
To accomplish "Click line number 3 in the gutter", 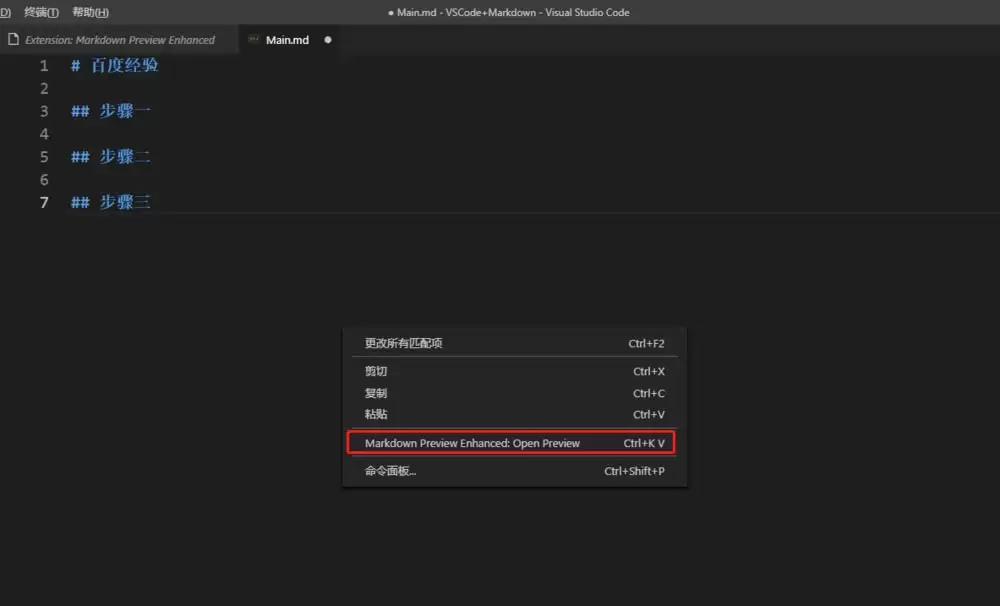I will coord(44,111).
